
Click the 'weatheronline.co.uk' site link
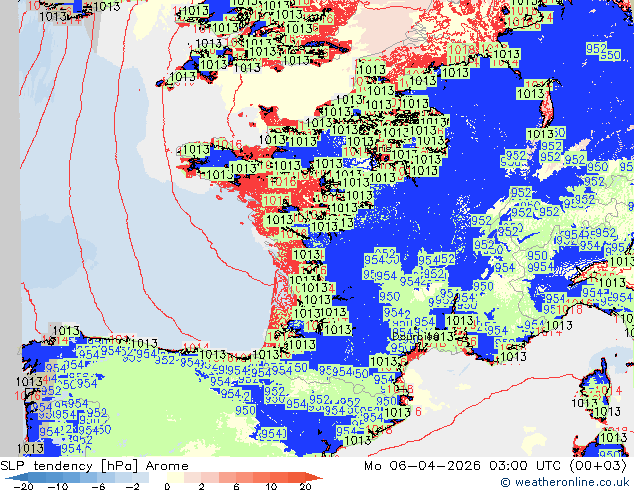tap(572, 482)
